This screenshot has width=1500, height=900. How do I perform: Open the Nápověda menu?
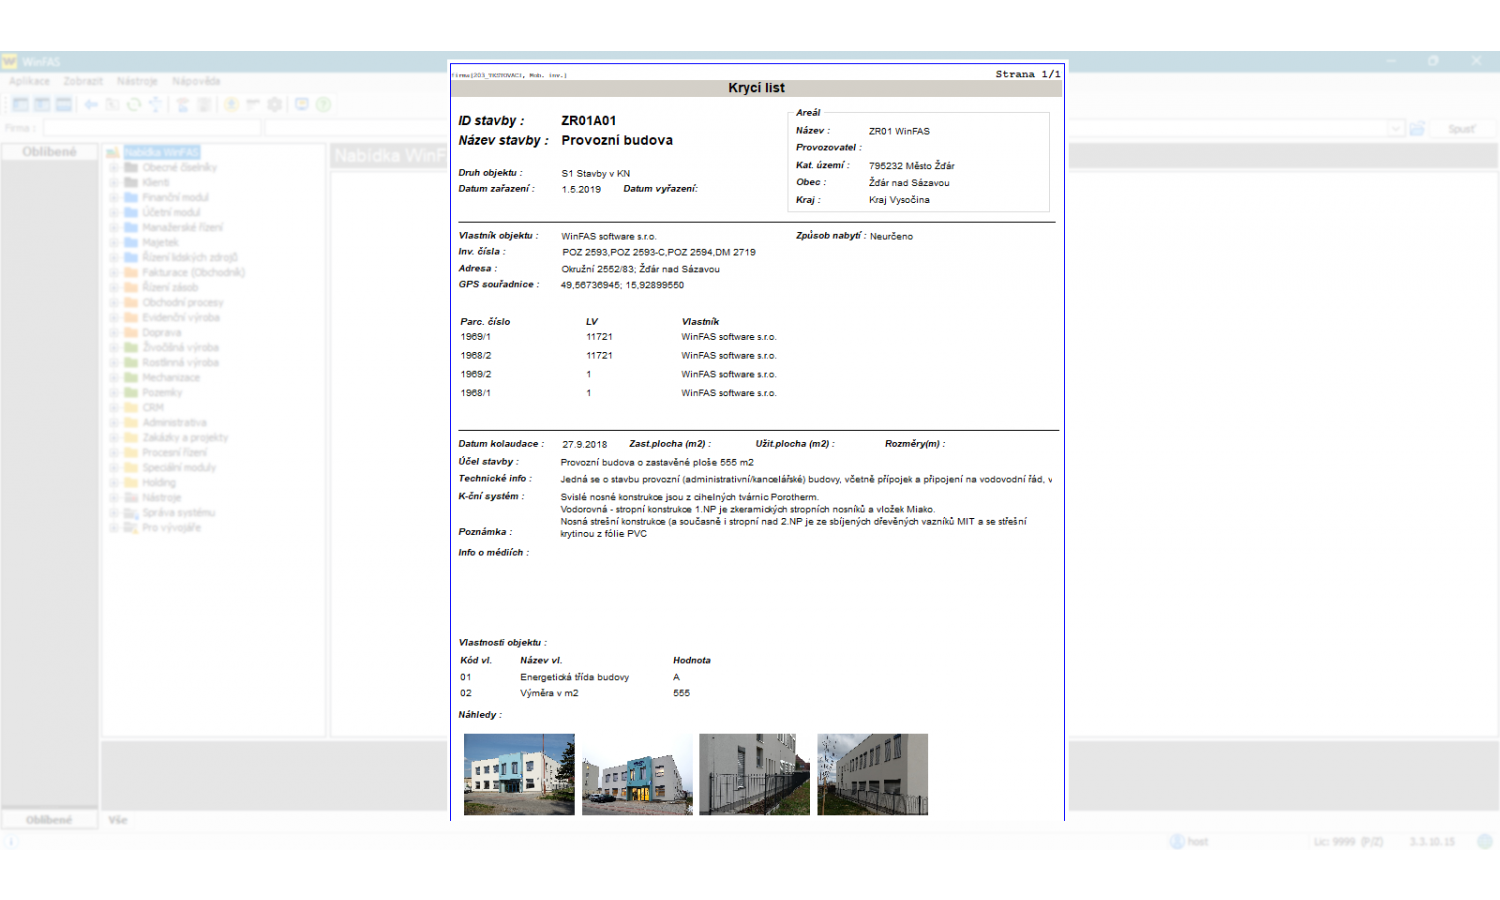pyautogui.click(x=196, y=81)
